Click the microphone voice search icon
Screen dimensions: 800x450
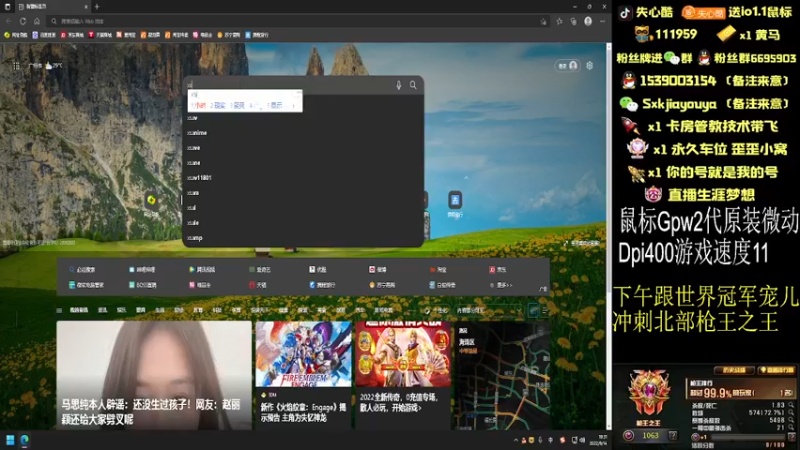coord(398,85)
